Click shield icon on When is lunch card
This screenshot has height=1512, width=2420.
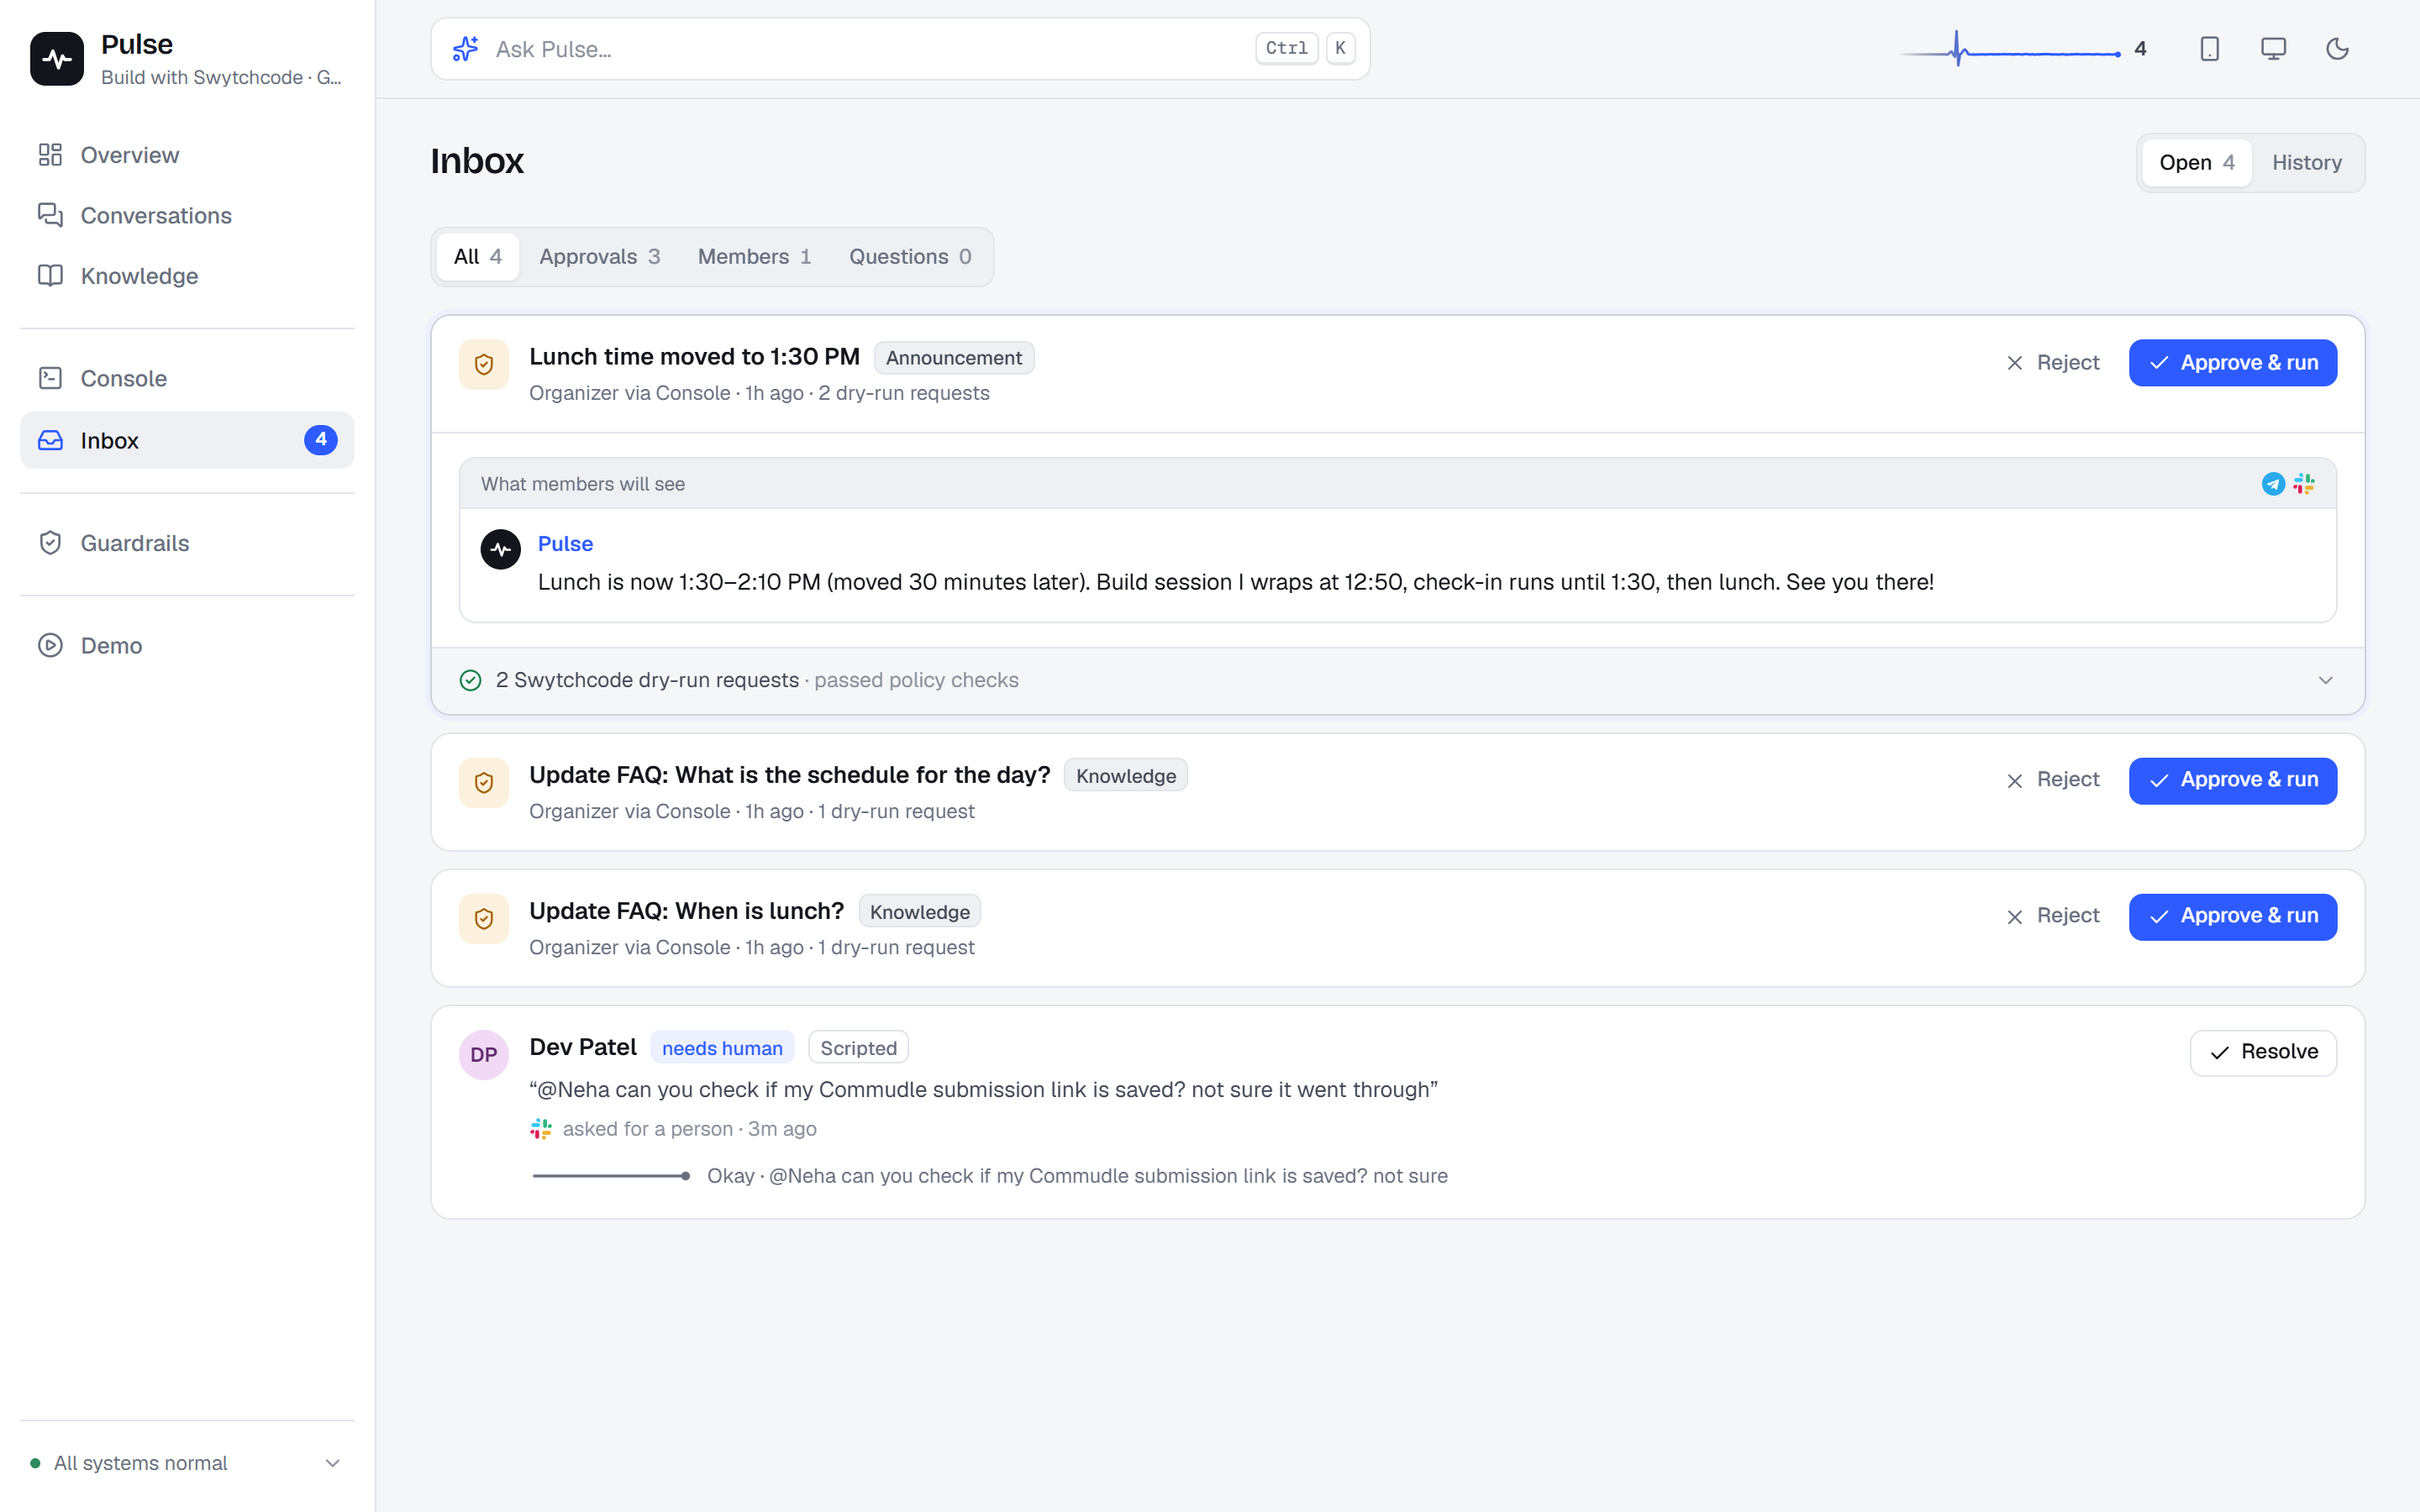(x=484, y=919)
